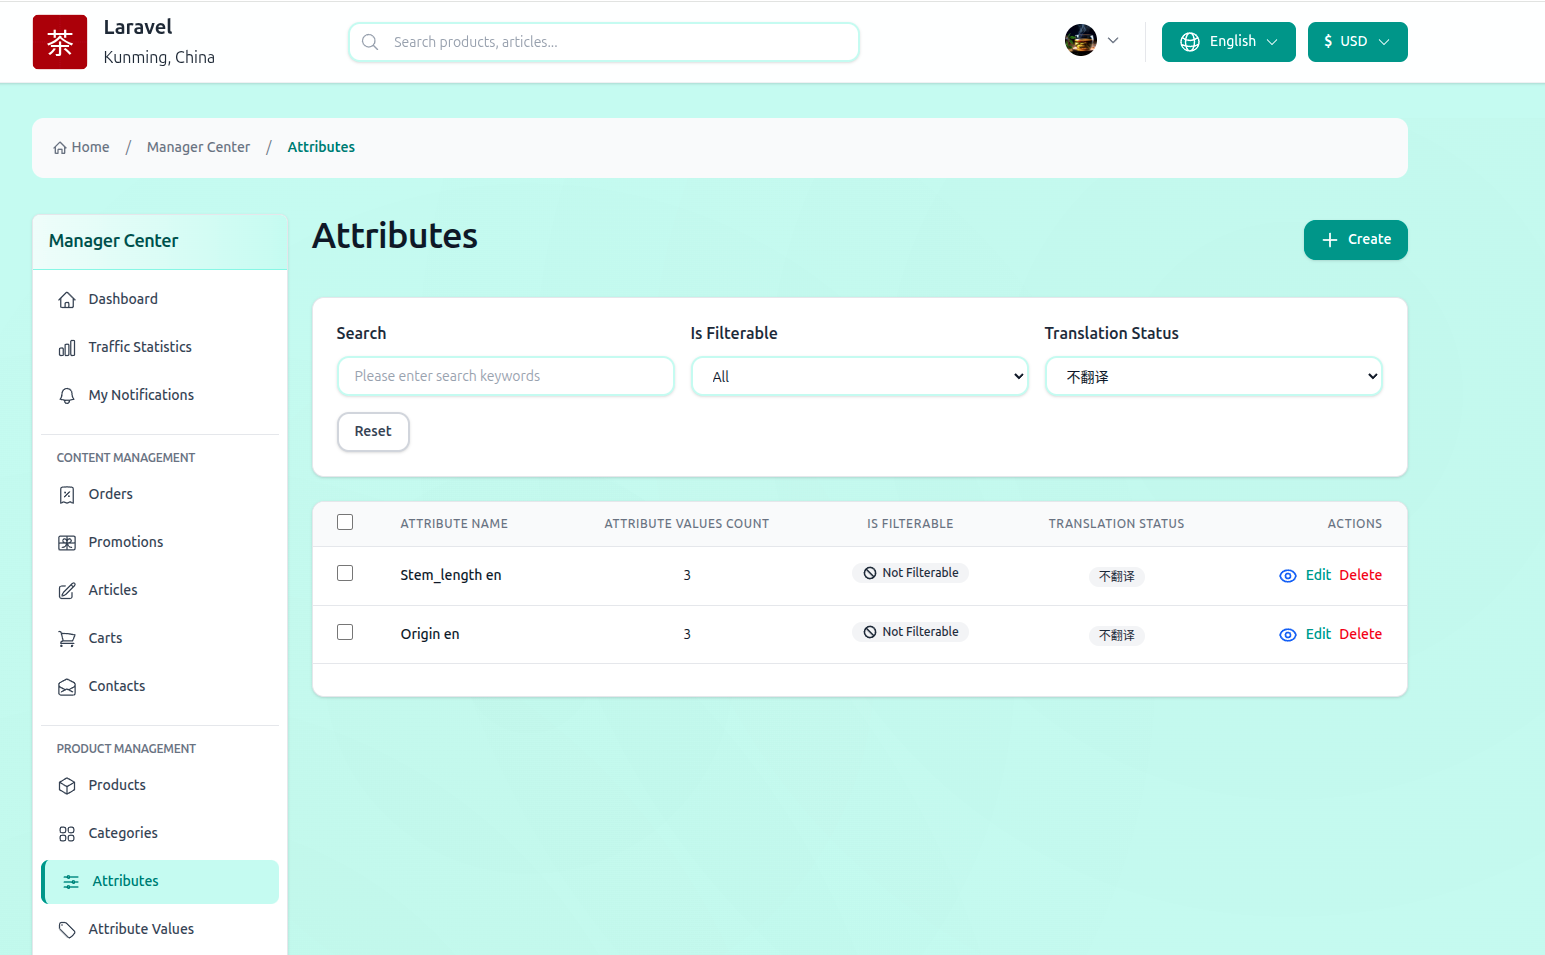
Task: Click the Promotions gift icon
Action: tap(67, 543)
